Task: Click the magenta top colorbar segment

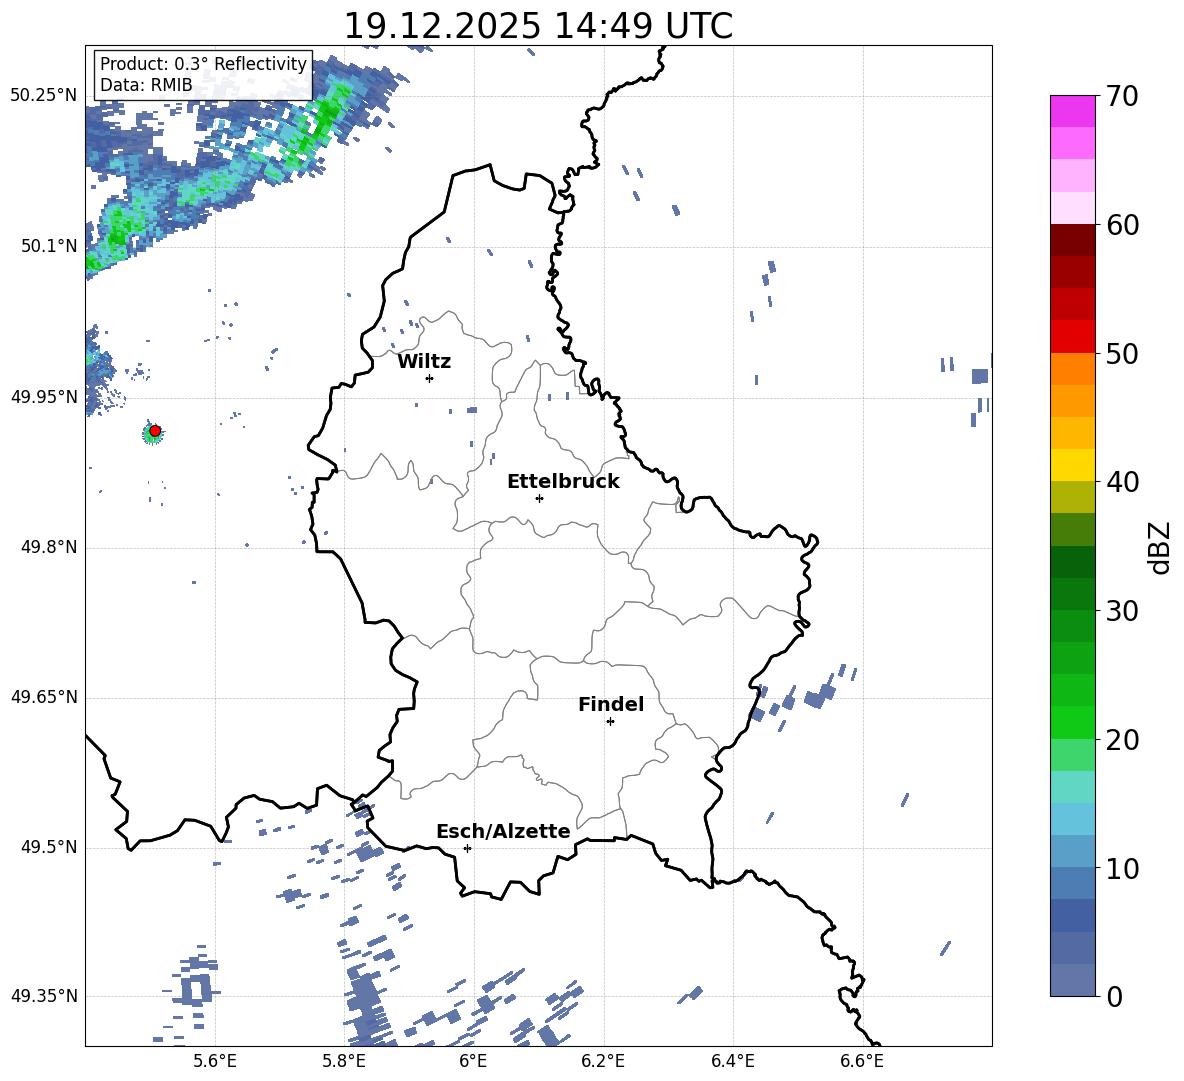Action: pos(1072,111)
